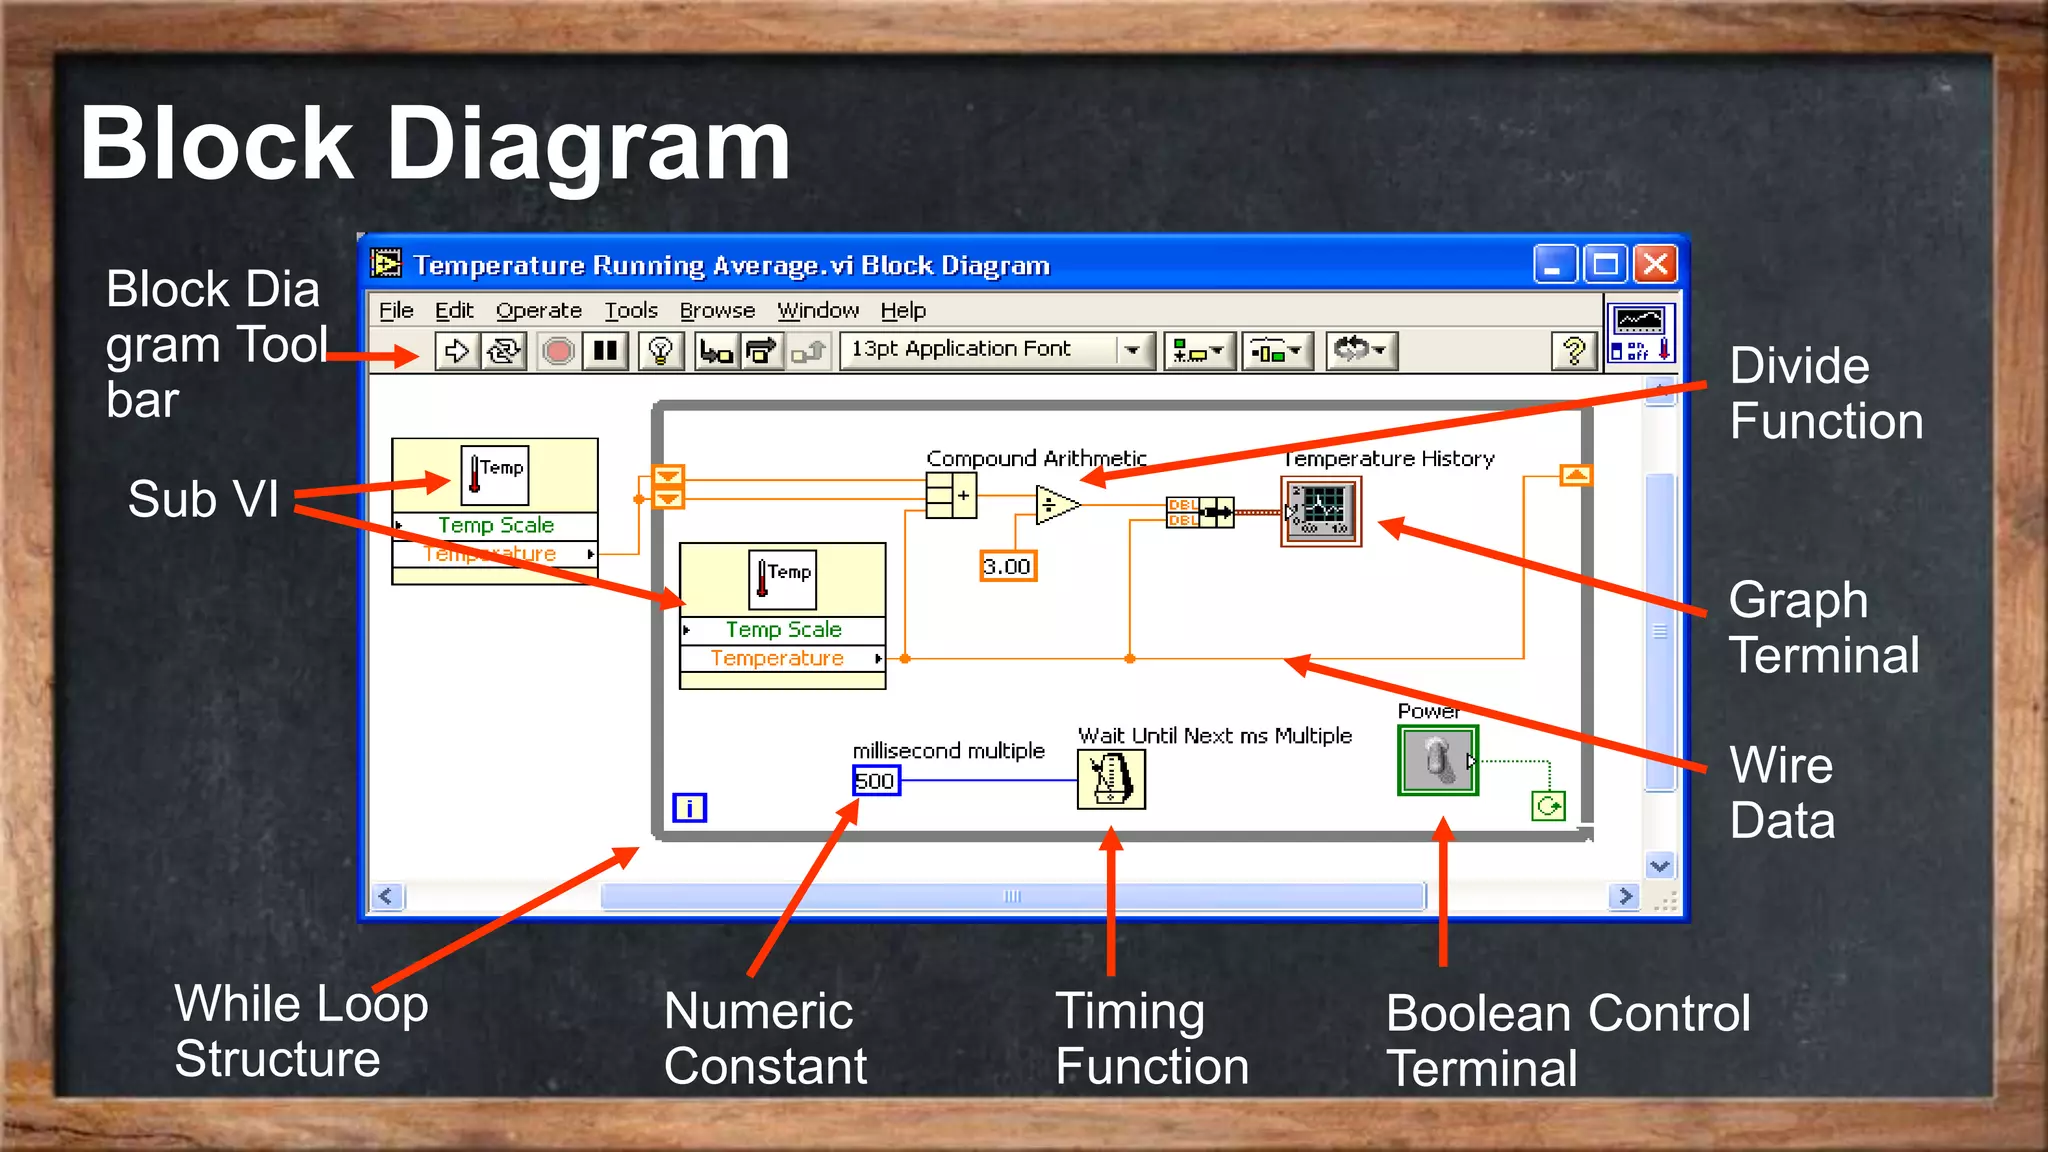
Task: Open the Tools menu
Action: pos(631,310)
